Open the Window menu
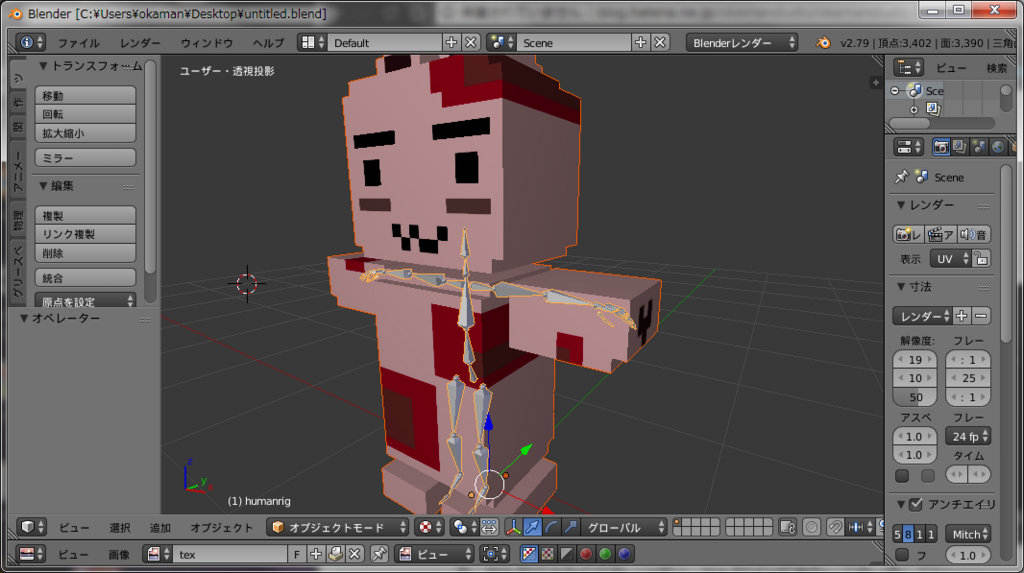The width and height of the screenshot is (1024, 573). click(206, 42)
